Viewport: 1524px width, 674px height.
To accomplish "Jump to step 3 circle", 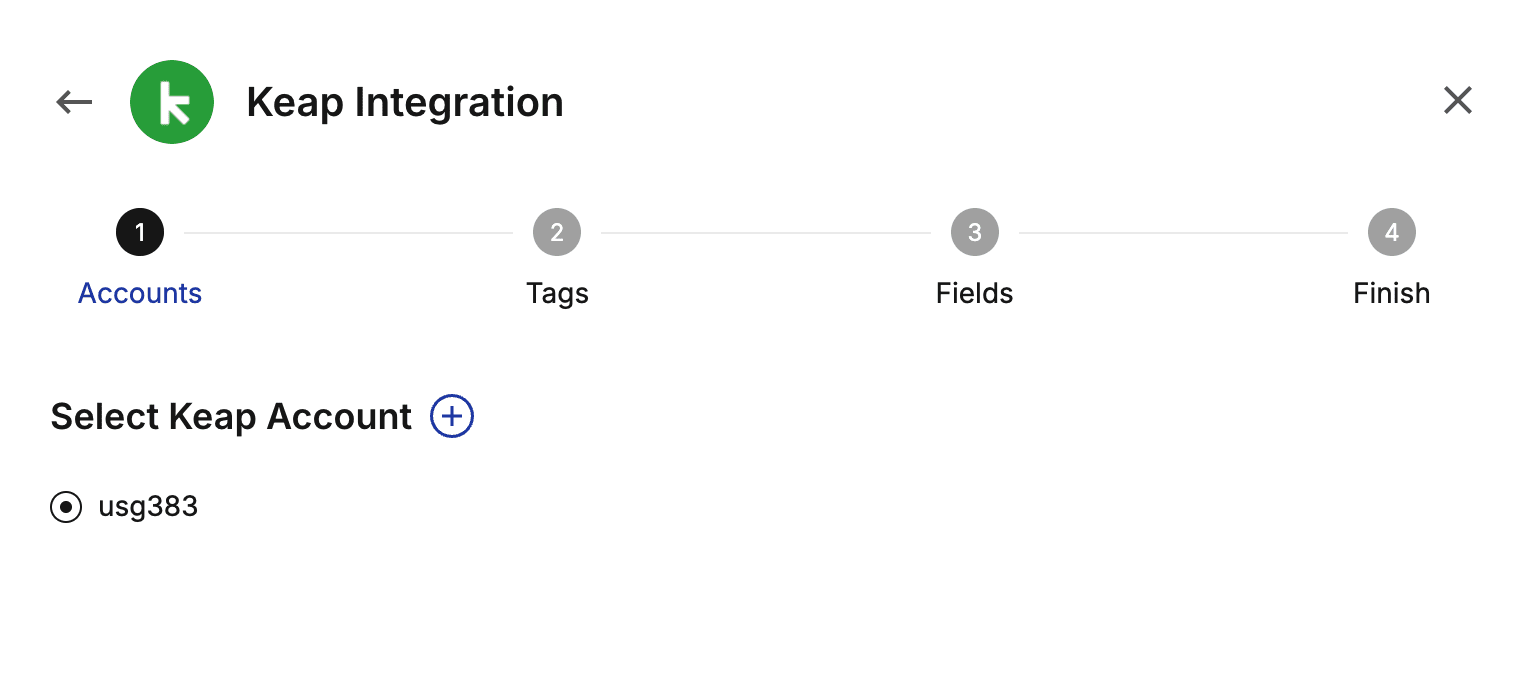I will click(975, 233).
